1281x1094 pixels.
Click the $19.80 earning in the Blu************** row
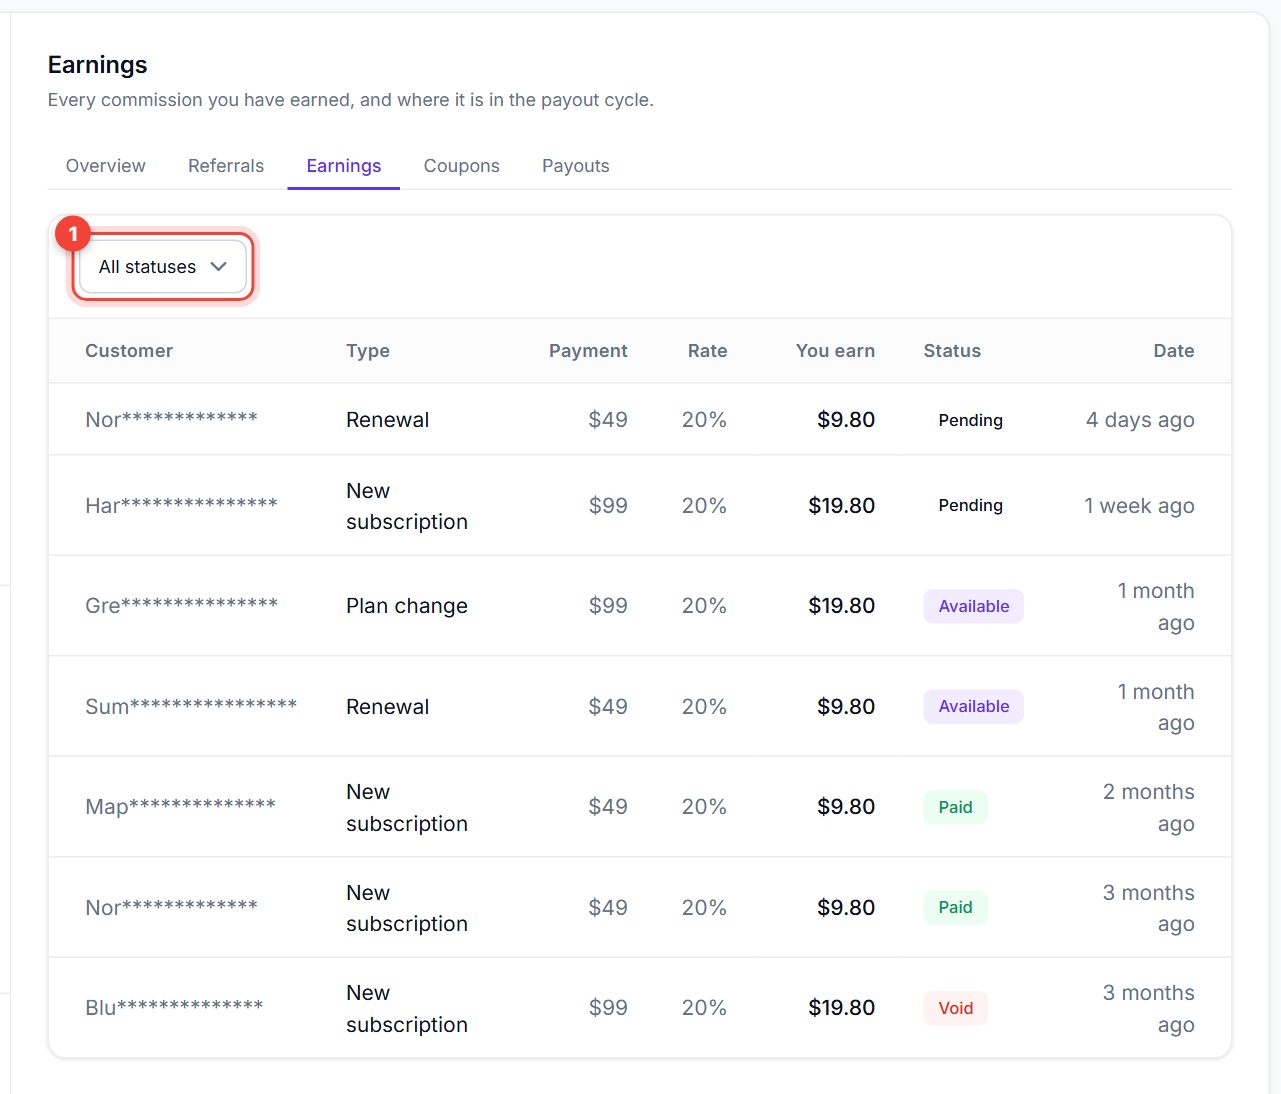coord(841,1008)
